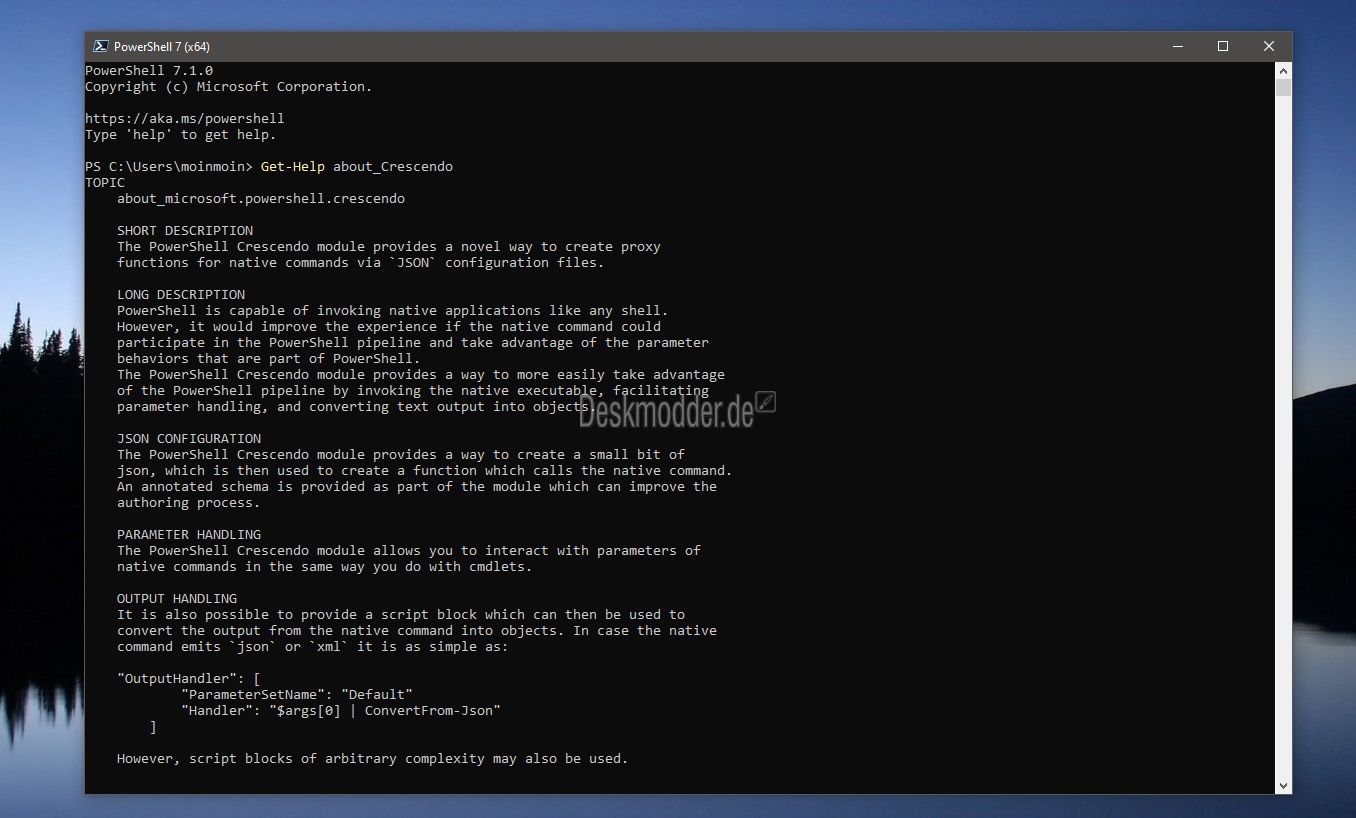
Task: Click the https://aka.ms/powershell URL text
Action: coord(185,118)
